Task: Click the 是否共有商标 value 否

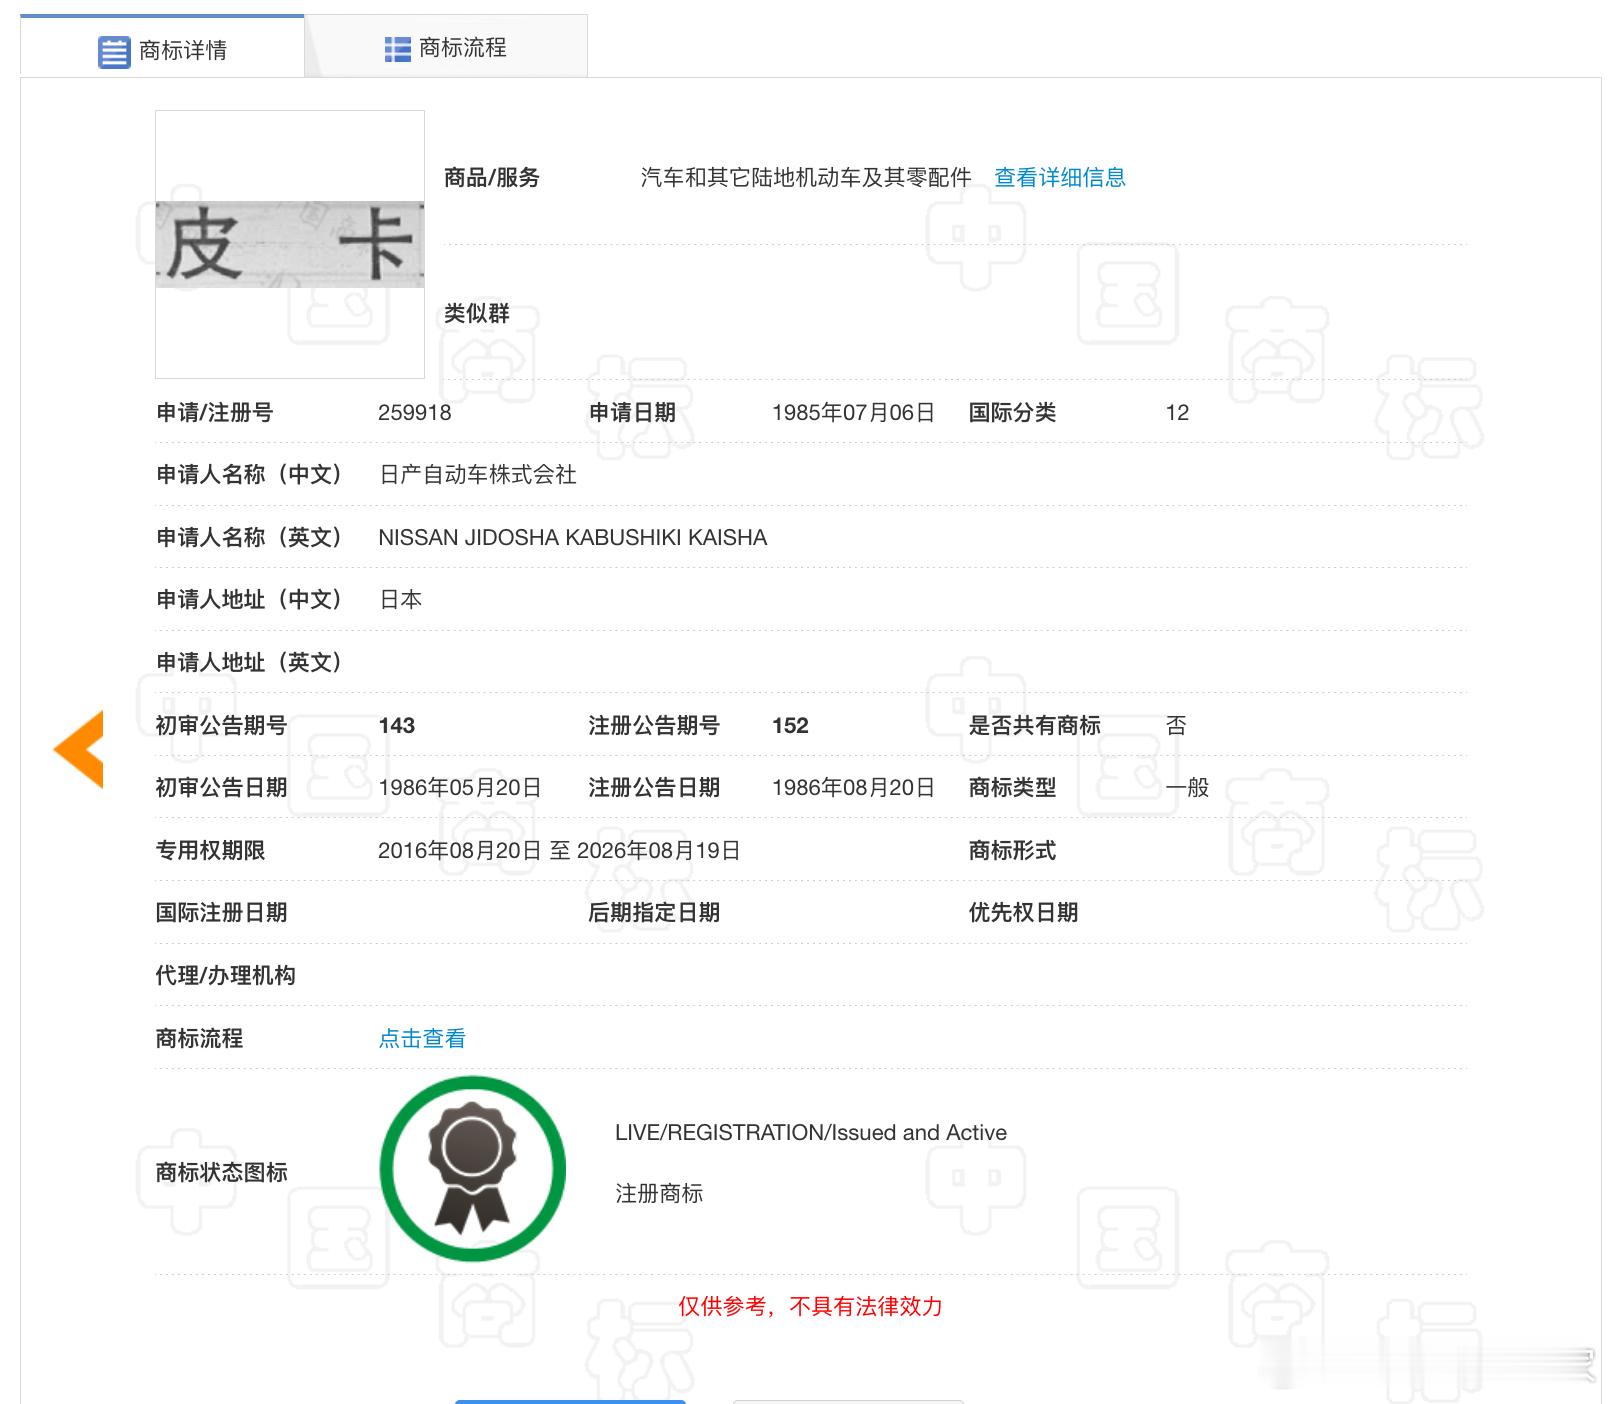Action: (1176, 726)
